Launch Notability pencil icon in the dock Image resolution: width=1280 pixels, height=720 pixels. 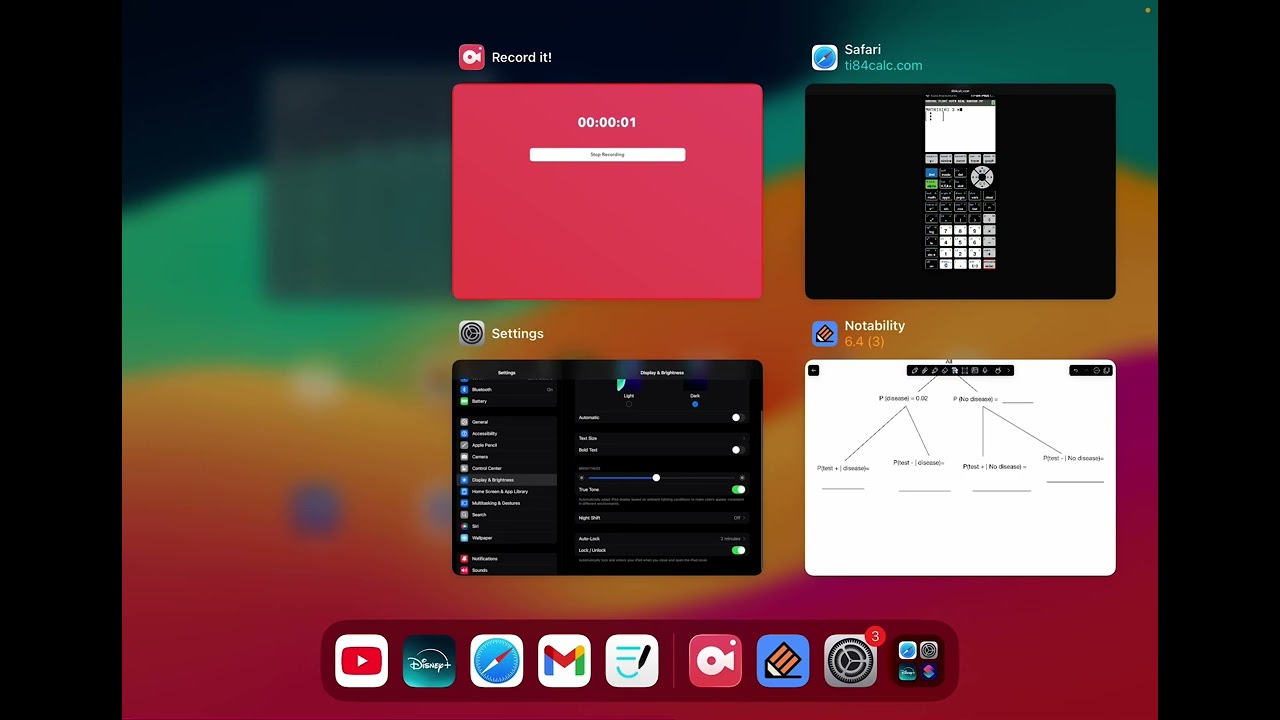[783, 661]
